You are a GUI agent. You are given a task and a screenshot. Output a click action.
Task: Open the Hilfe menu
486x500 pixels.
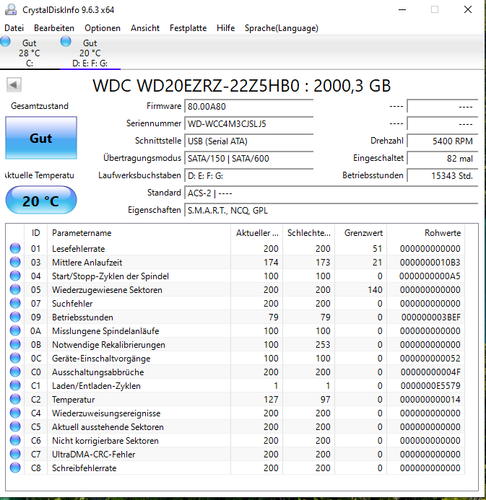coord(226,28)
